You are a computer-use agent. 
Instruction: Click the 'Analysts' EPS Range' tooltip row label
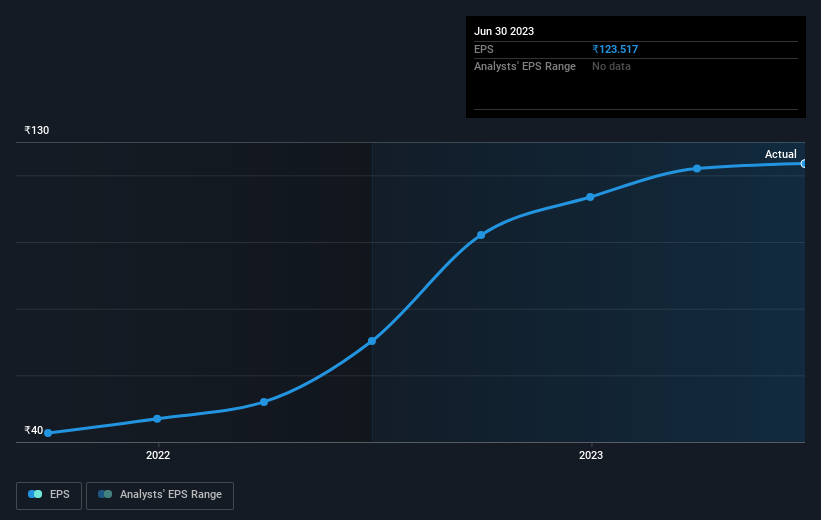point(525,67)
